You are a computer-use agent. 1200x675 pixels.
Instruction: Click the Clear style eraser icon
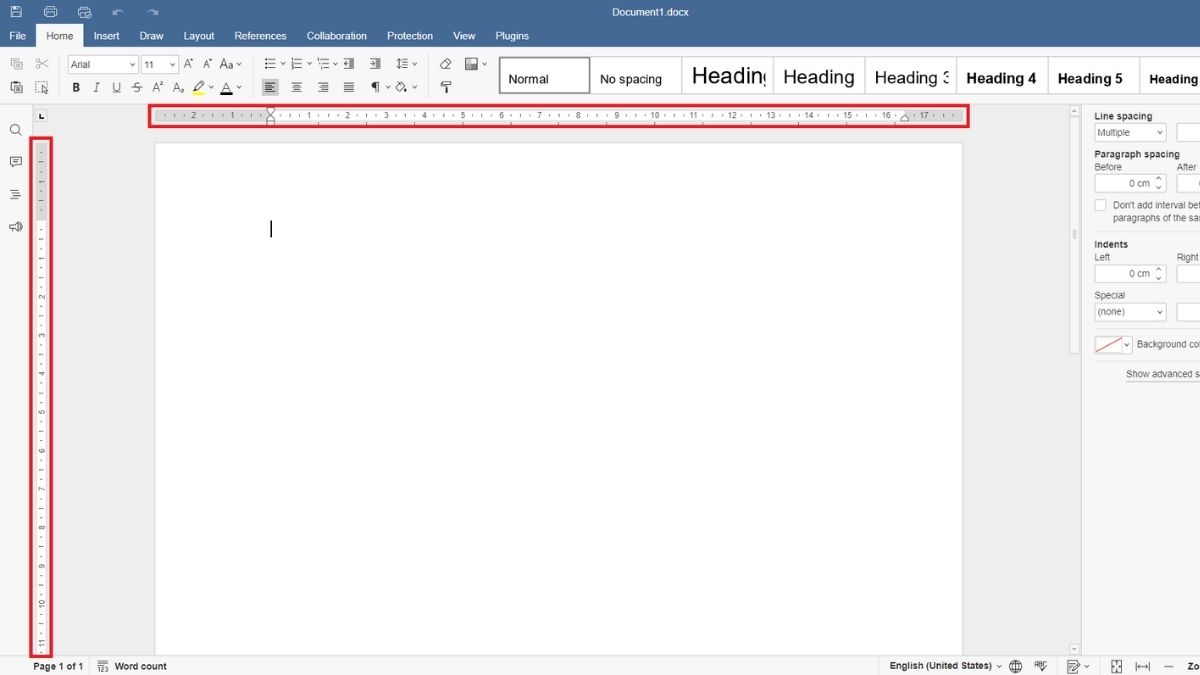[446, 63]
